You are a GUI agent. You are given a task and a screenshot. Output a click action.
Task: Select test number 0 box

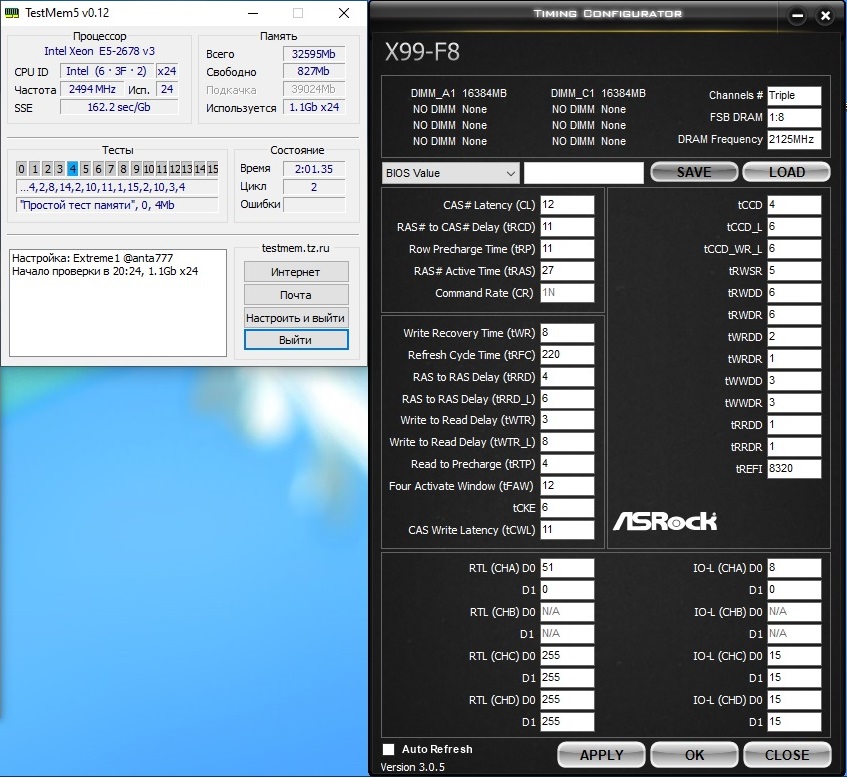(x=21, y=169)
